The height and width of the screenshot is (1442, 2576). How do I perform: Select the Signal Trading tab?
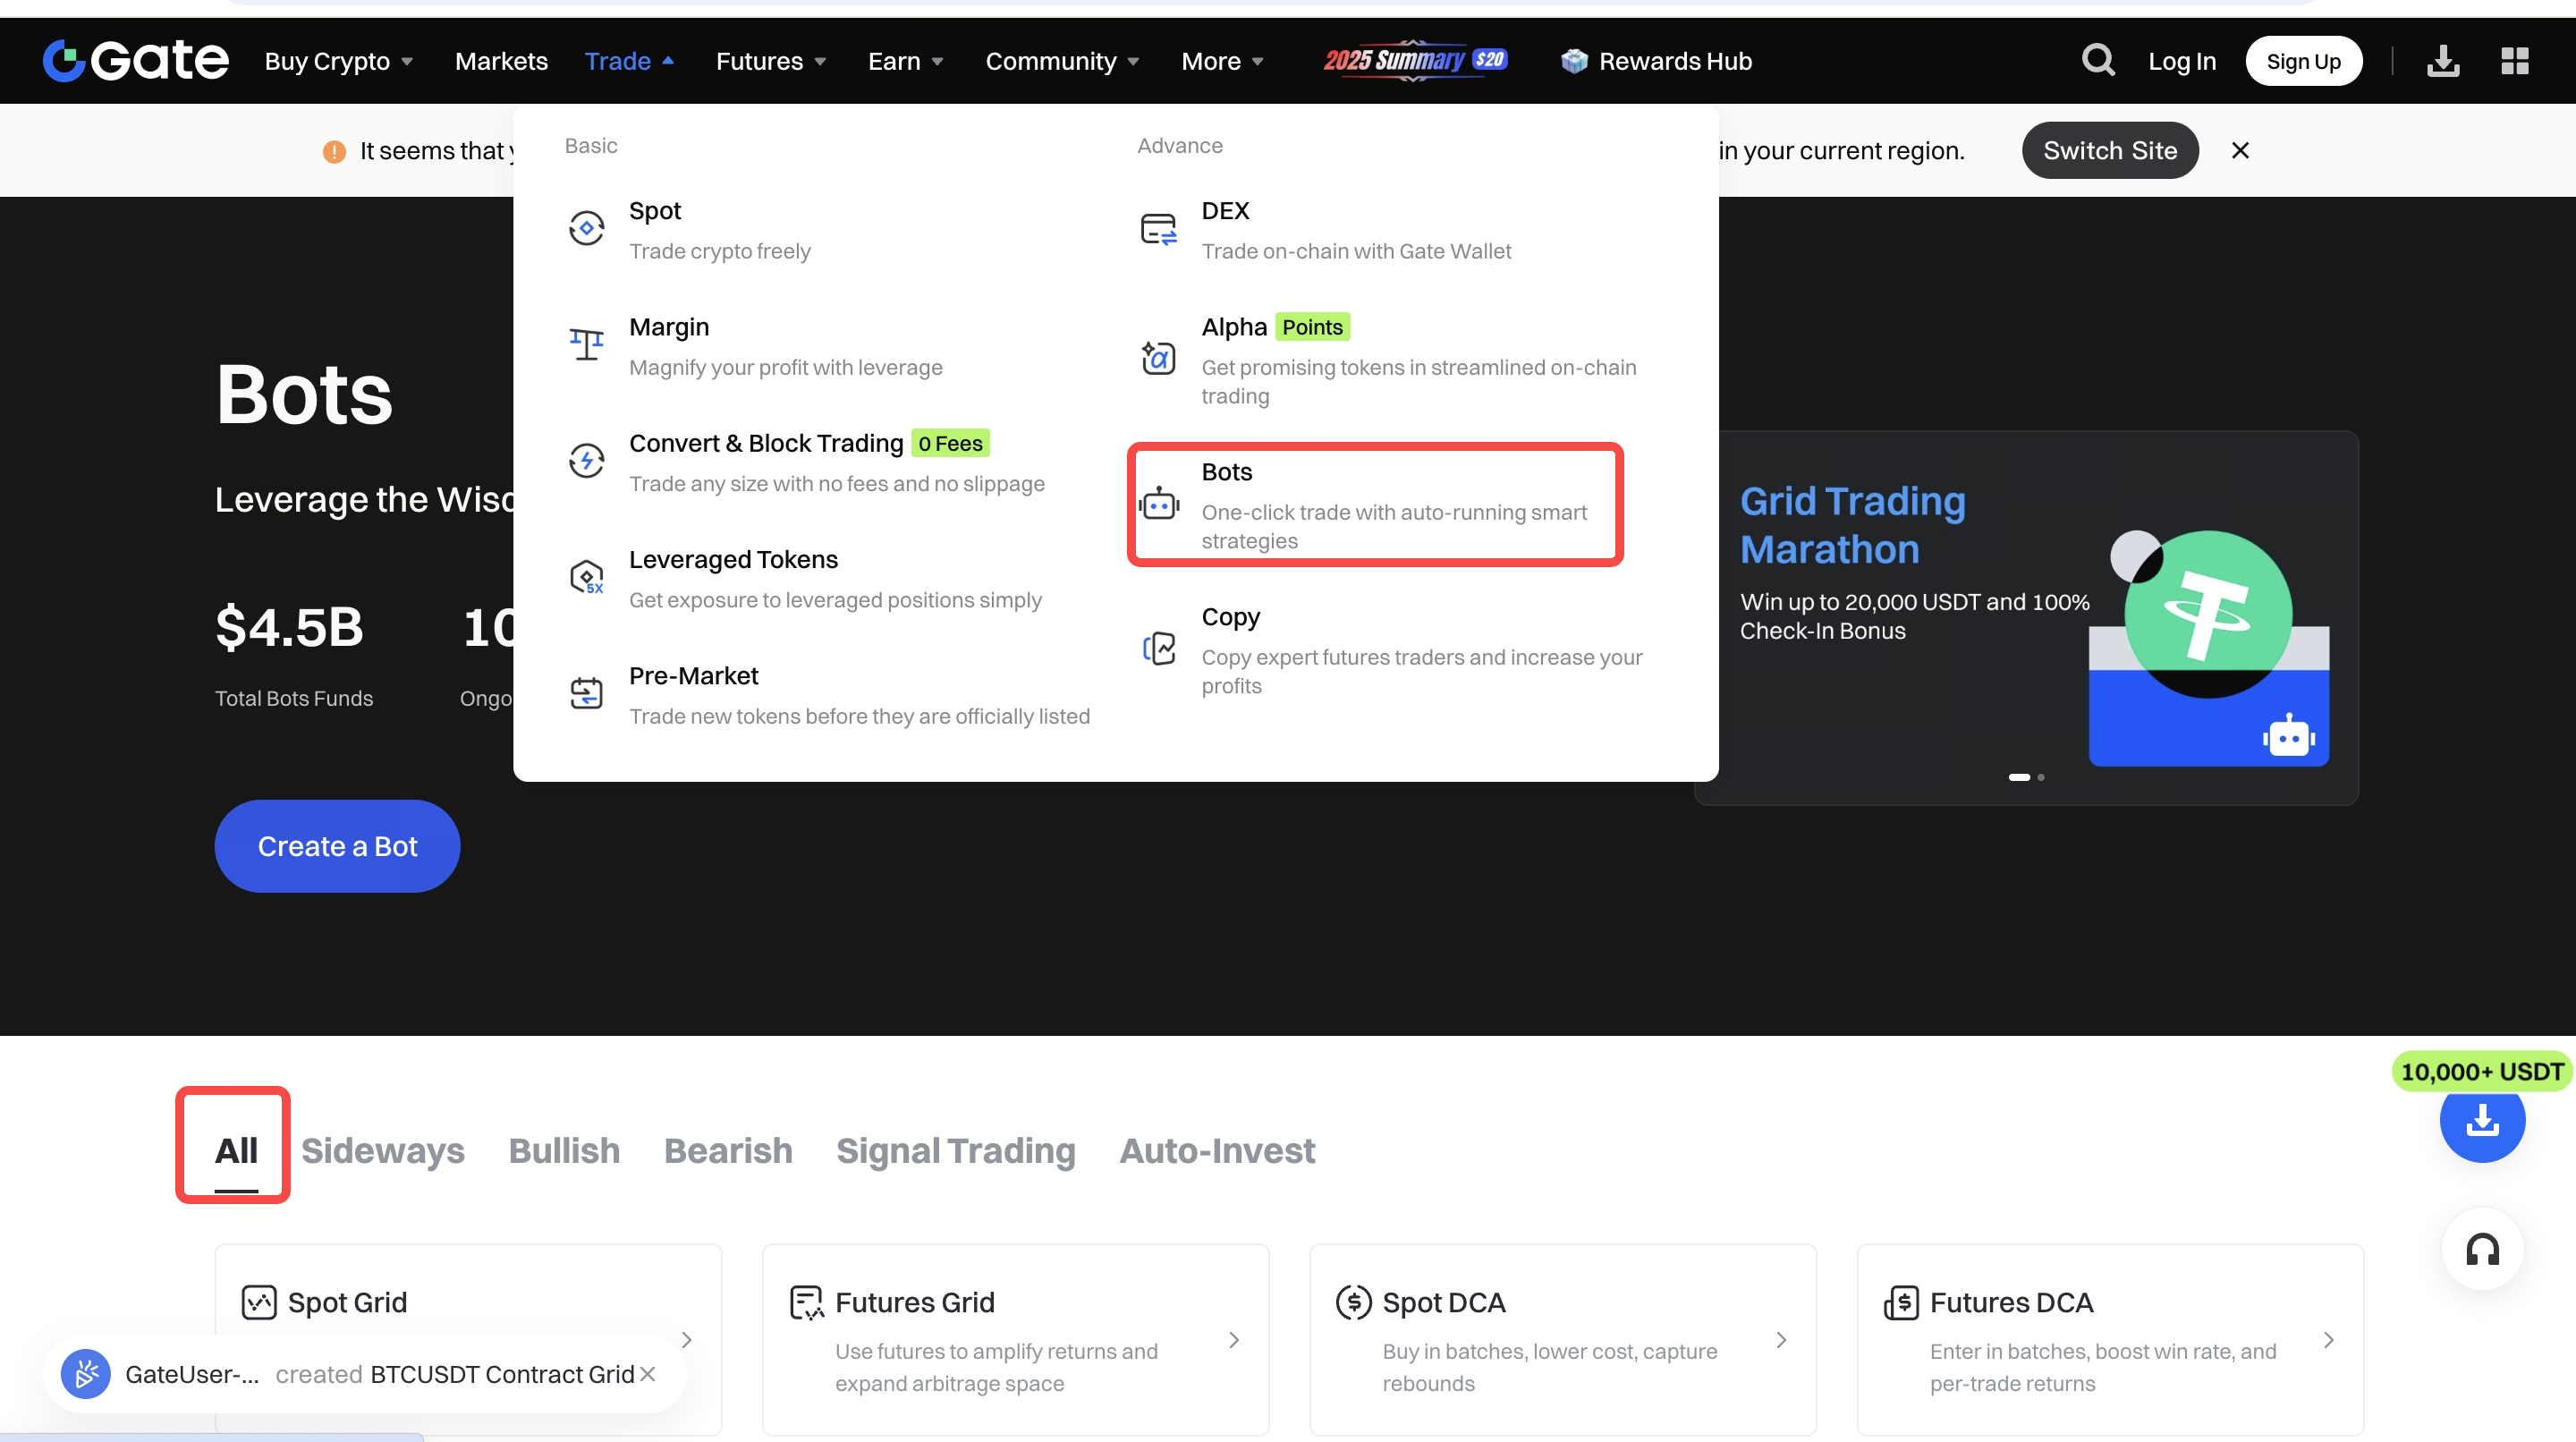[955, 1150]
